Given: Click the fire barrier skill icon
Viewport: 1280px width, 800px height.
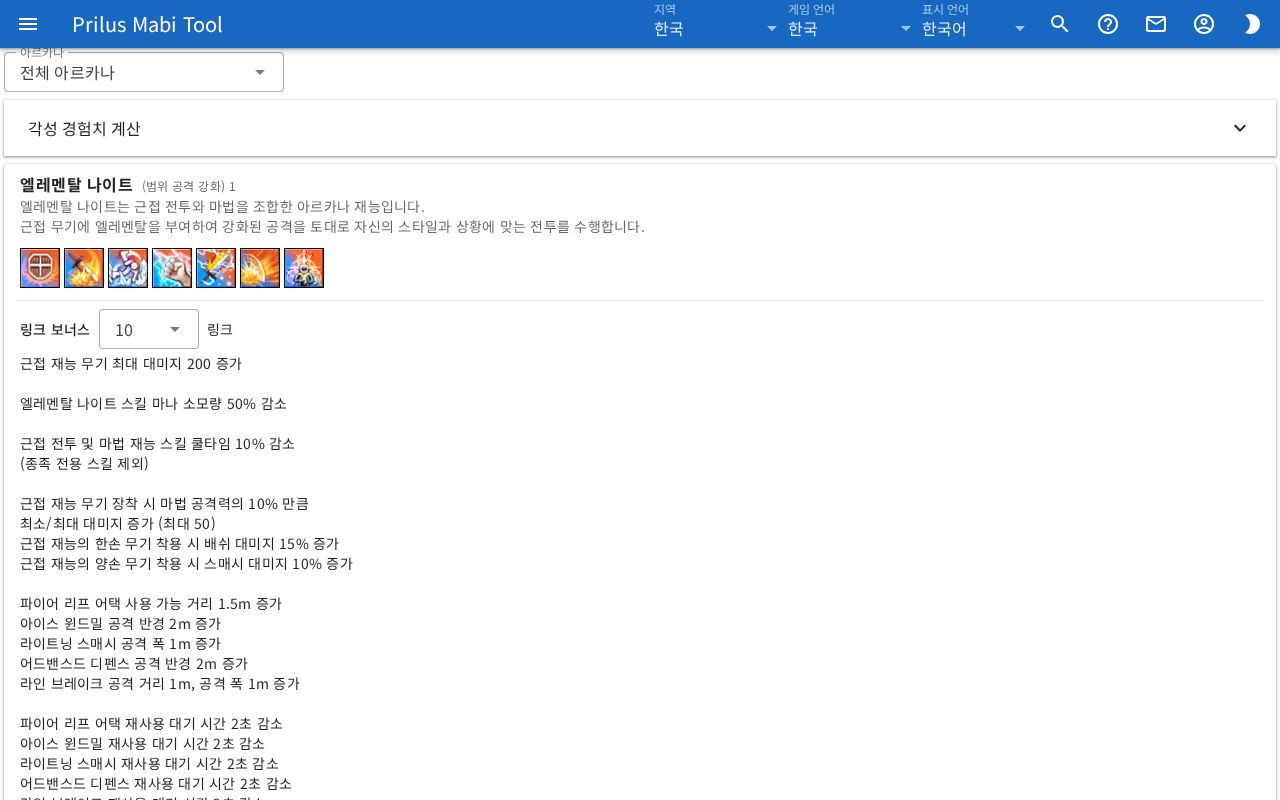Looking at the screenshot, I should (x=260, y=268).
